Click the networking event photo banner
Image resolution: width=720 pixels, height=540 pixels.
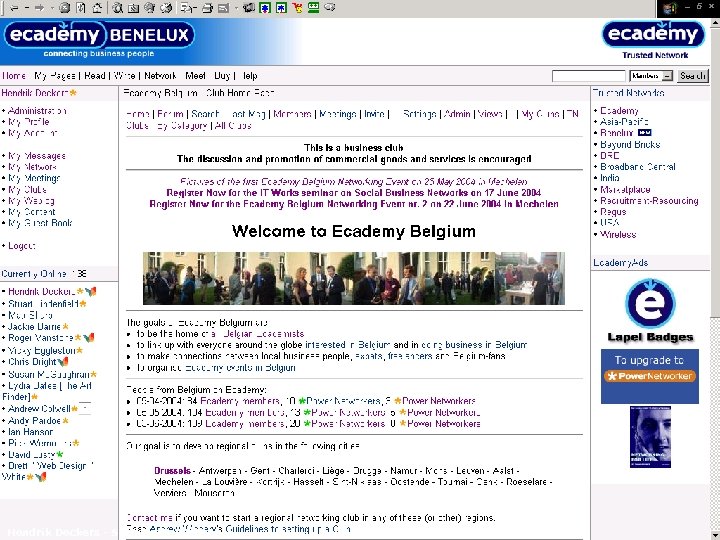(354, 278)
